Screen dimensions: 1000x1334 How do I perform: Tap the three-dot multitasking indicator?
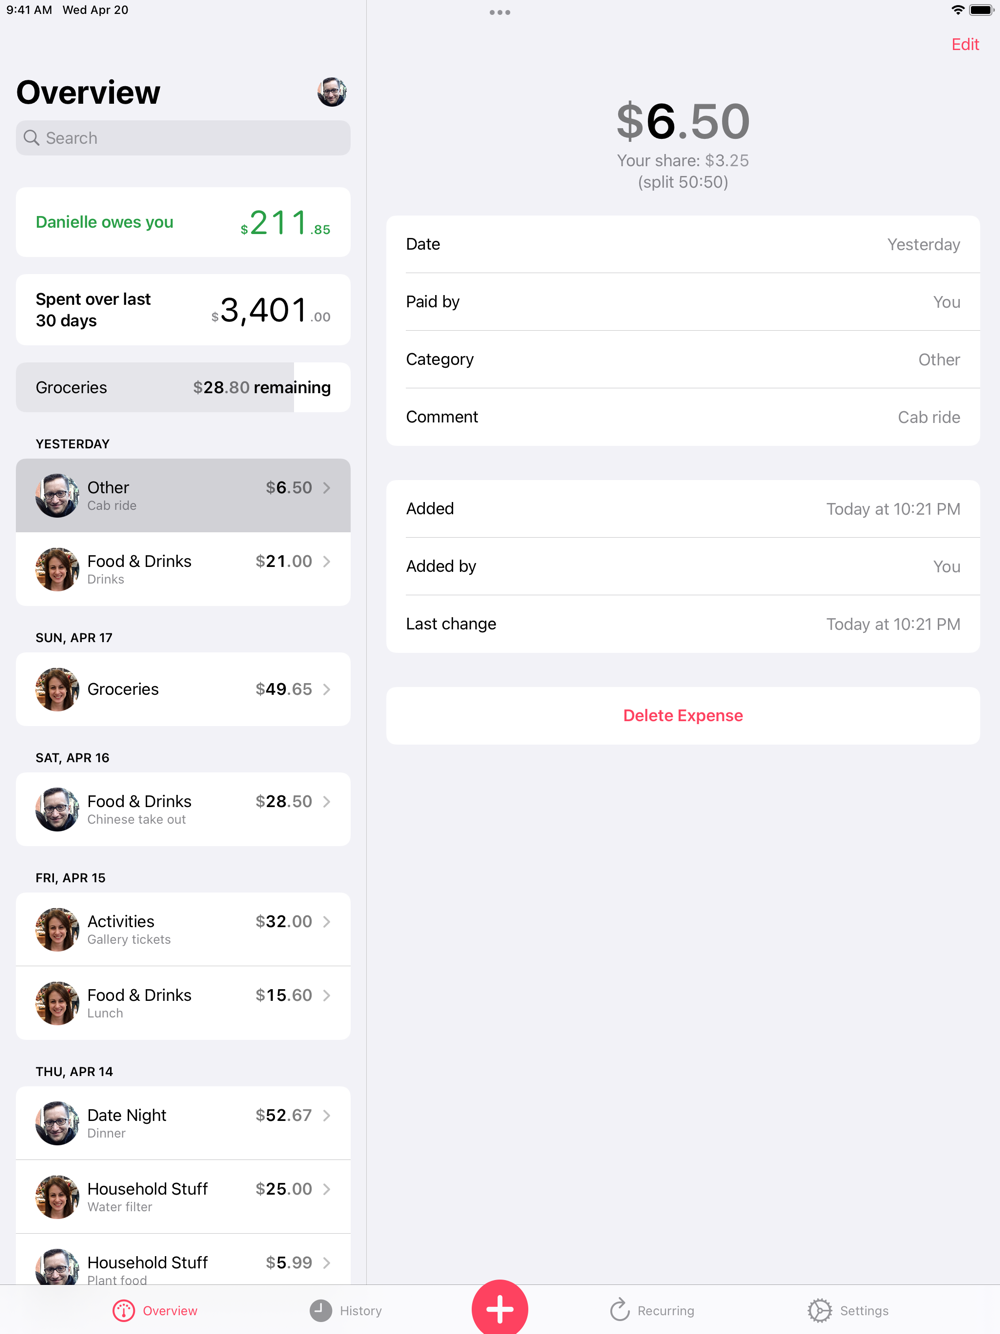500,13
